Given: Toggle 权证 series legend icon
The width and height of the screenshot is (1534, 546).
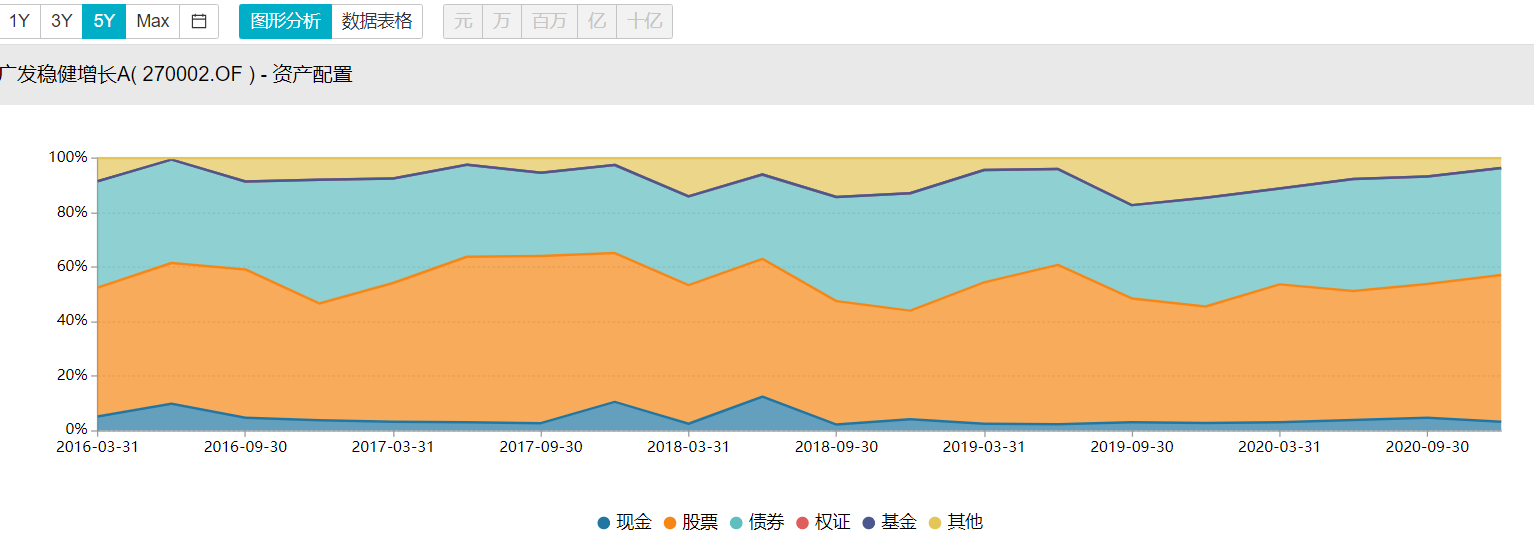Looking at the screenshot, I should pos(802,523).
